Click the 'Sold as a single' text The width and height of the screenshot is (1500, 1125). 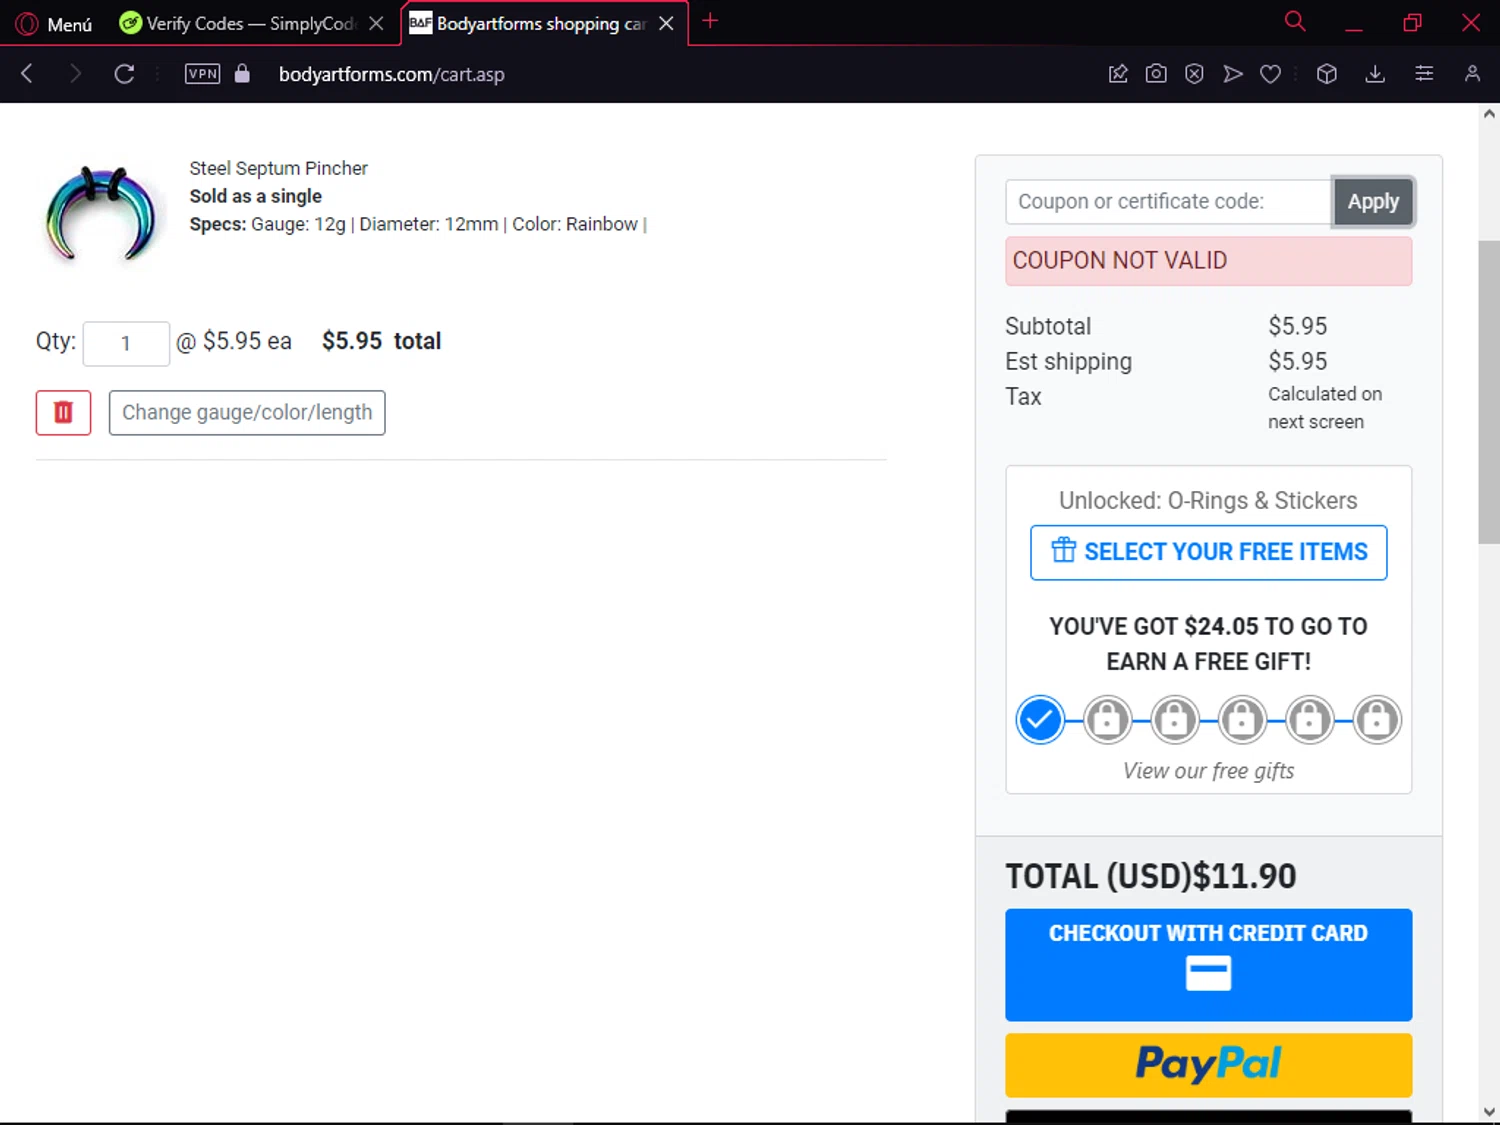pos(256,196)
